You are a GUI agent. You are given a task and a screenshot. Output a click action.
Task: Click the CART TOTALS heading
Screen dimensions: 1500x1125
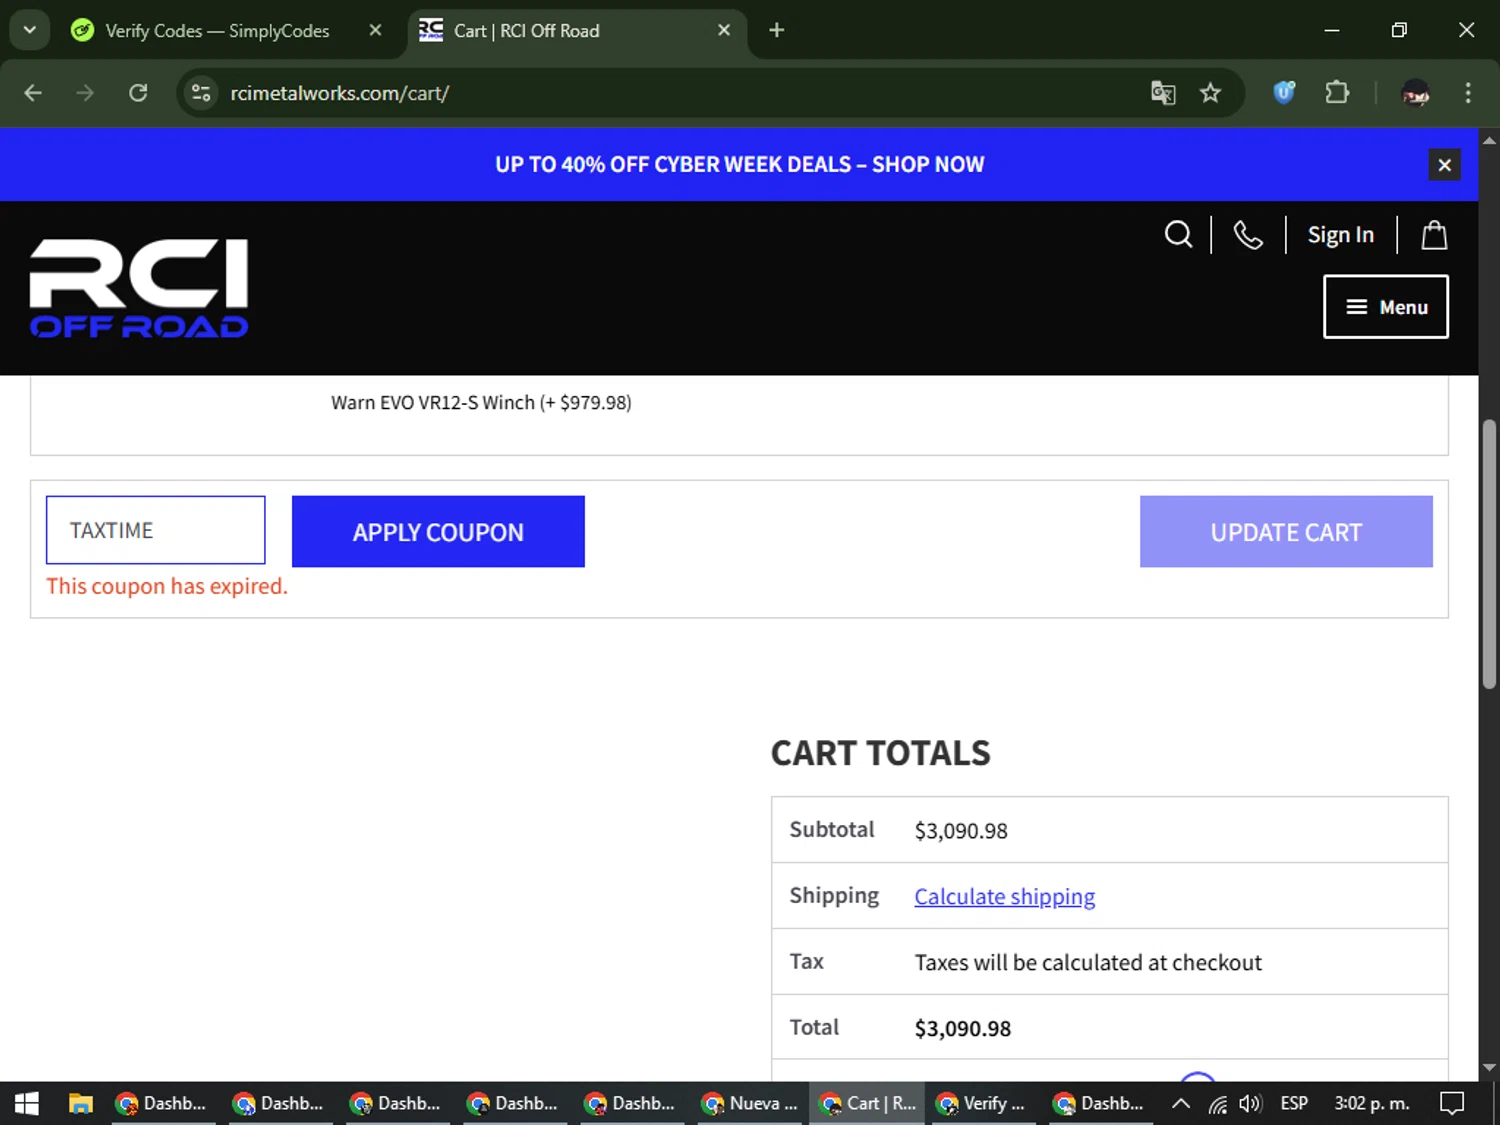click(880, 753)
